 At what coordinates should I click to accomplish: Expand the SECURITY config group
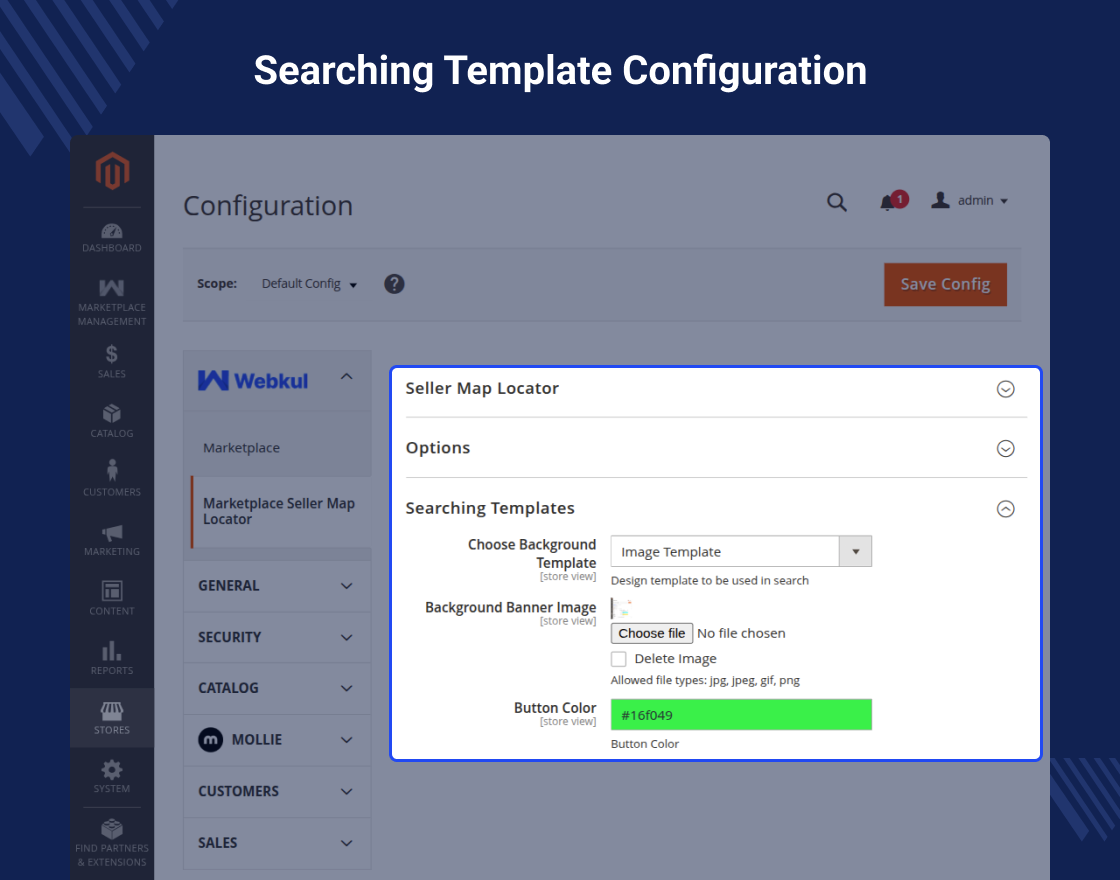[277, 637]
